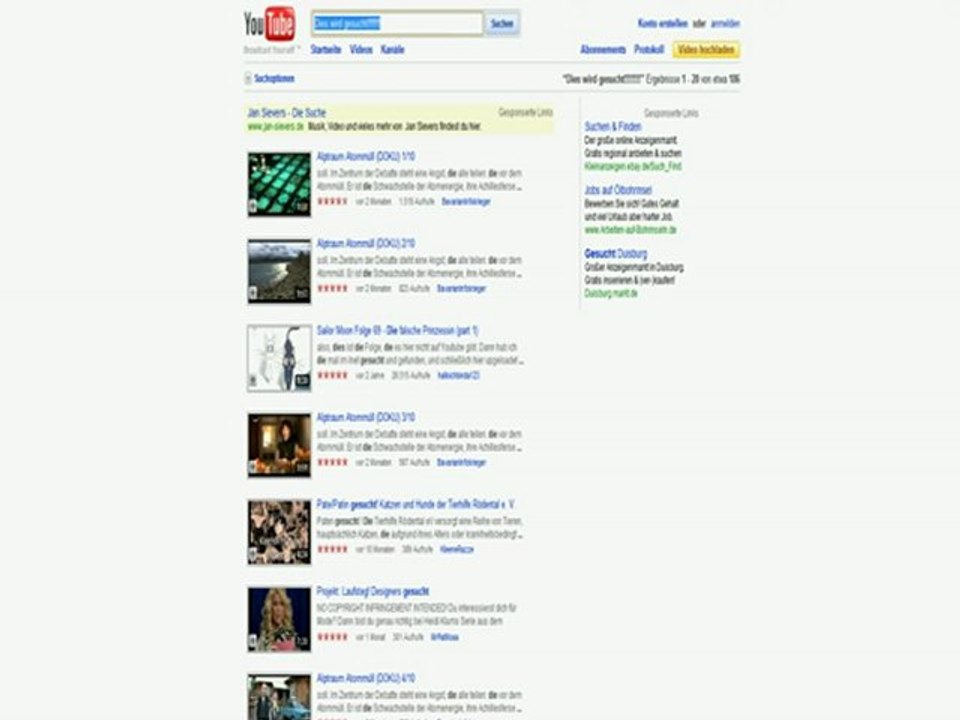Viewport: 960px width, 720px height.
Task: Open Abonnements link
Action: coord(603,50)
